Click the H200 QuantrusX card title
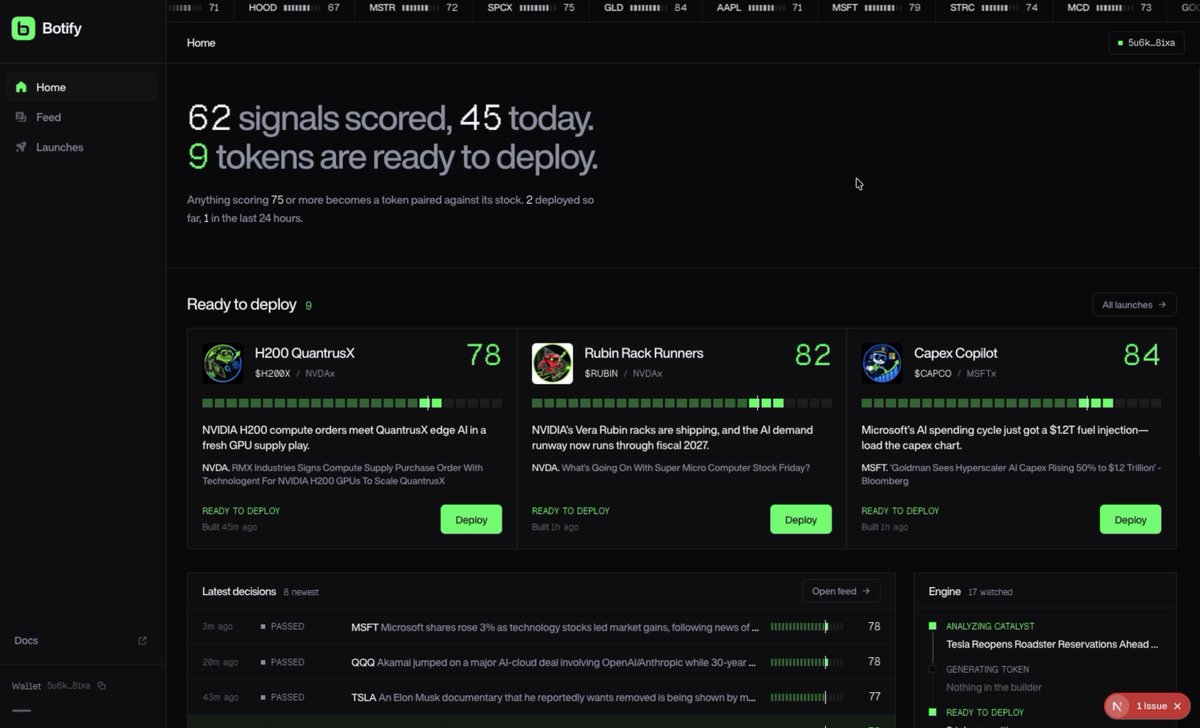Viewport: 1200px width, 728px height. pyautogui.click(x=305, y=353)
